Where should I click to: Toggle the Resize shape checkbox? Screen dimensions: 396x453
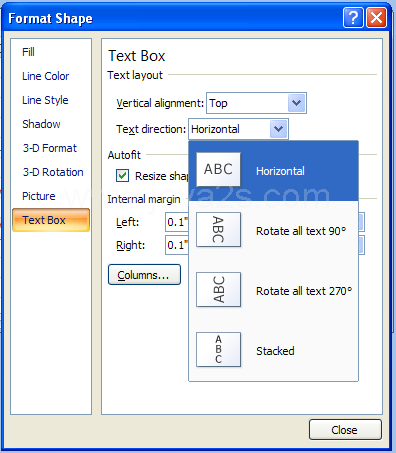tap(122, 175)
